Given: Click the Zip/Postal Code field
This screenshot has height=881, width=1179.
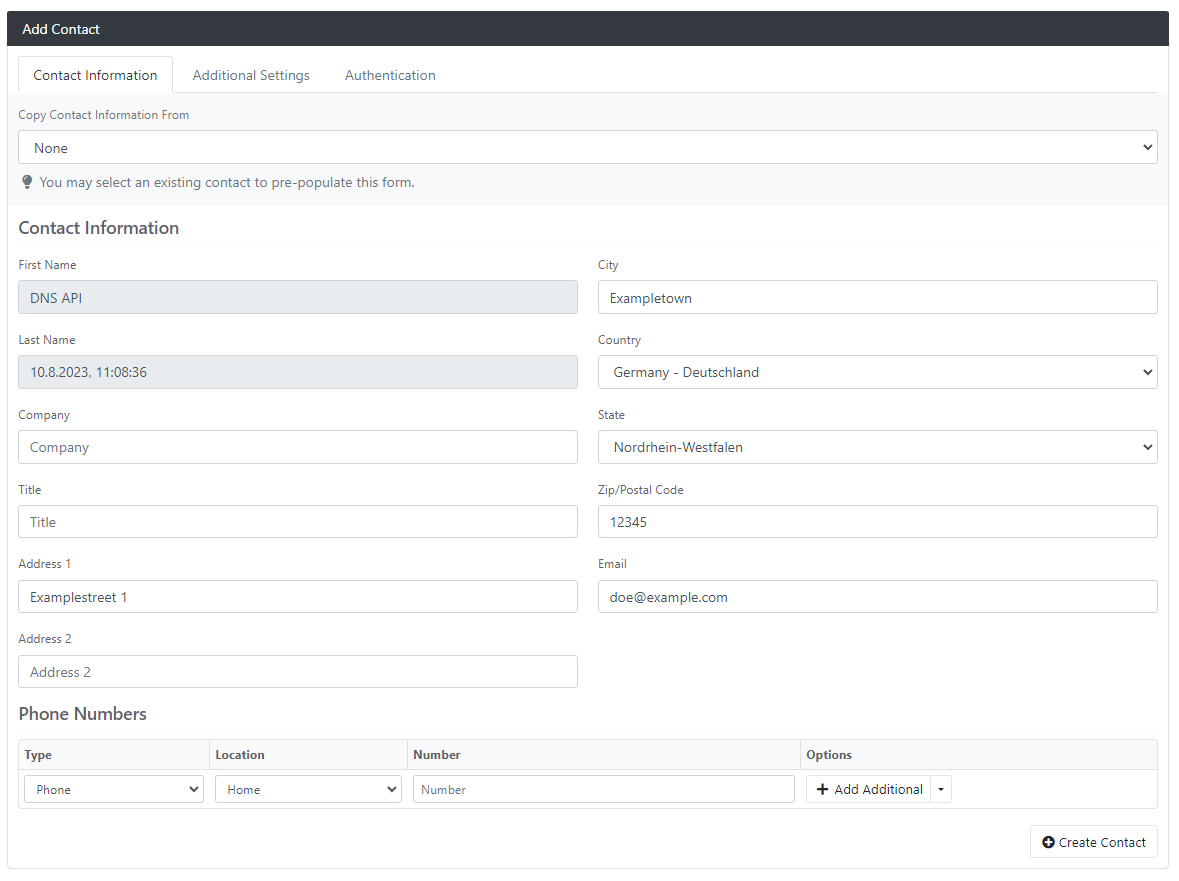Looking at the screenshot, I should [x=877, y=522].
